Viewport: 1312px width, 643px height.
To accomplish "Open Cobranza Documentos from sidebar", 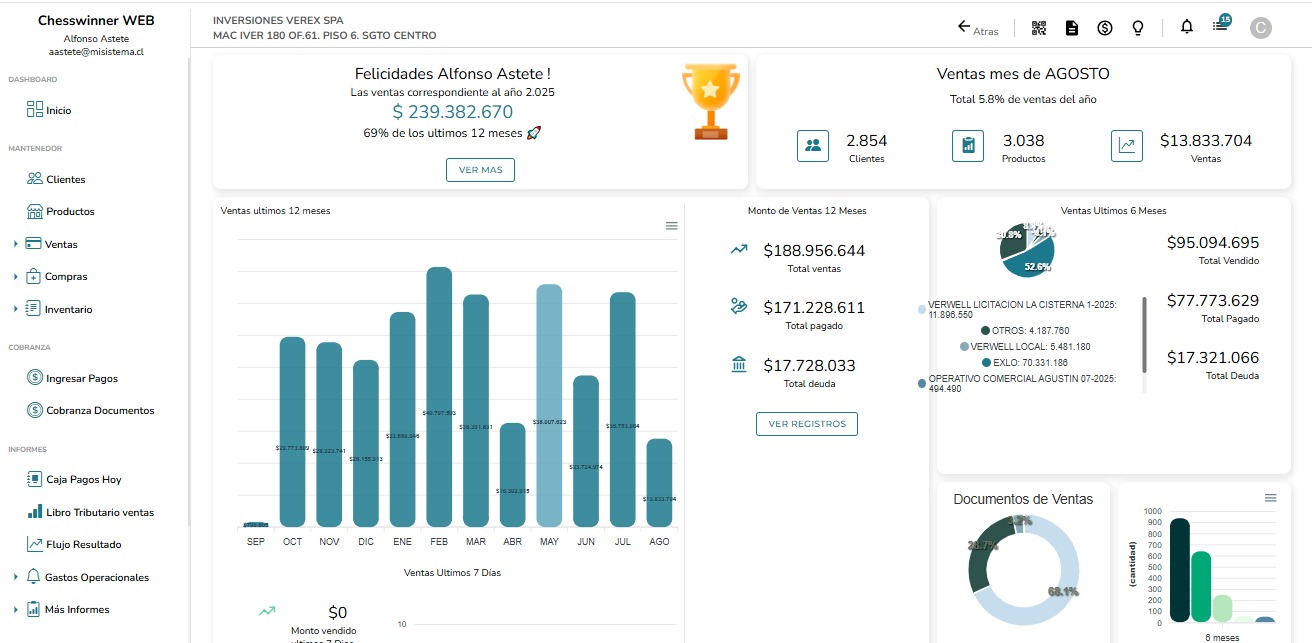I will coord(99,410).
